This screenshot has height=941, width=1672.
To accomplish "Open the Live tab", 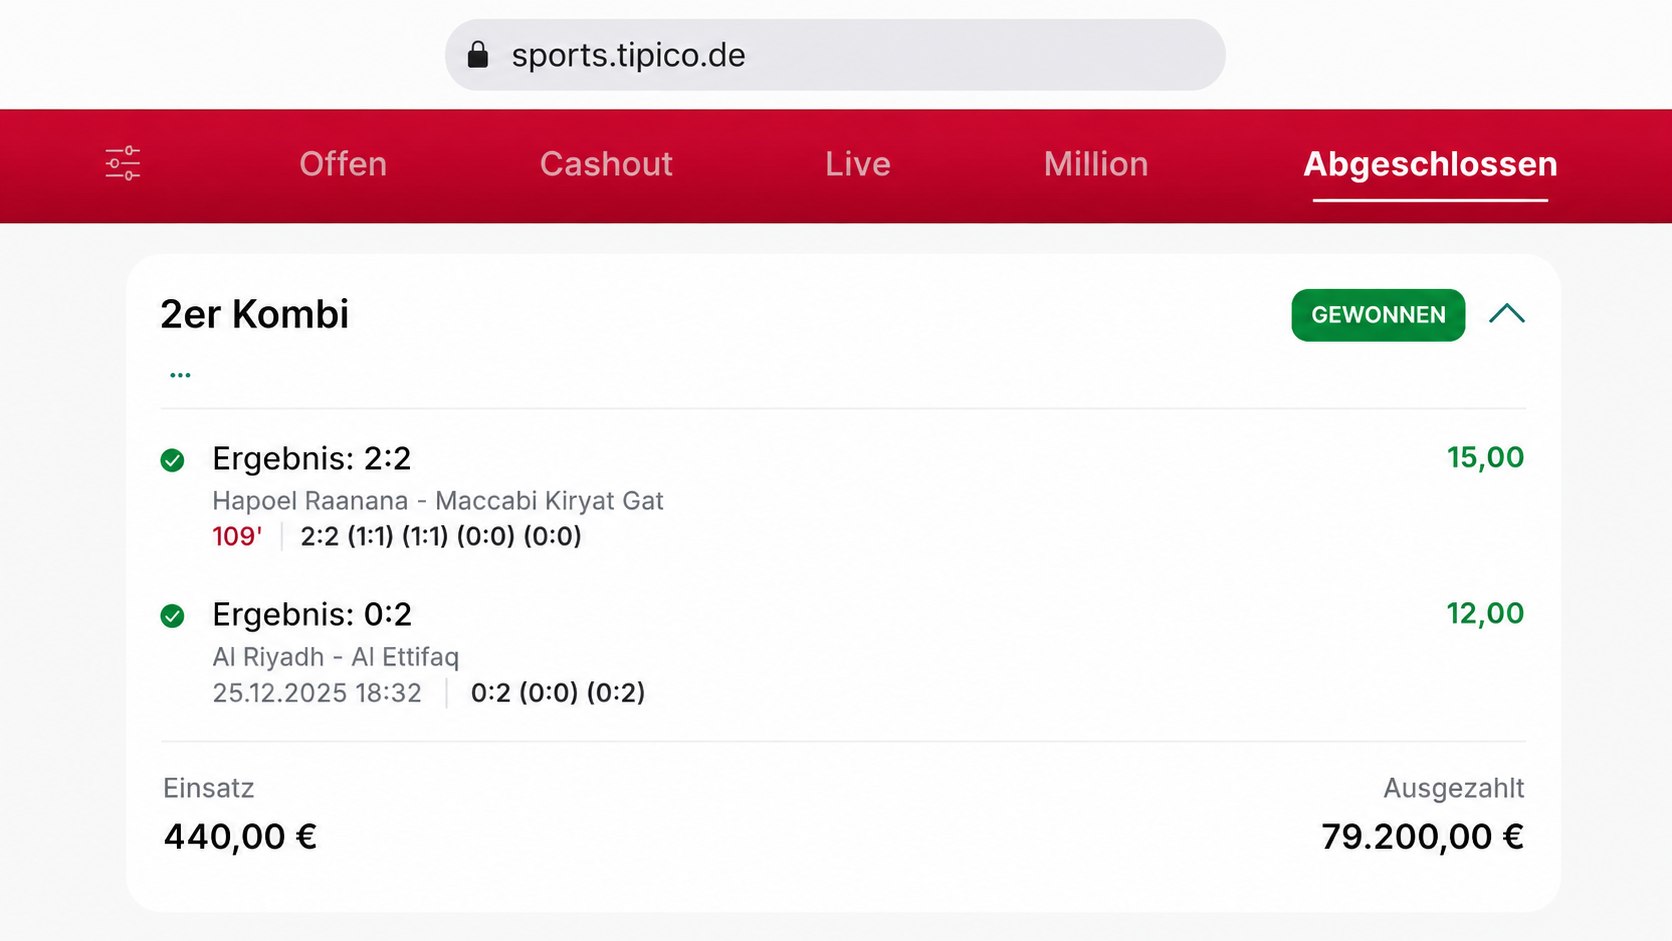I will (x=858, y=164).
